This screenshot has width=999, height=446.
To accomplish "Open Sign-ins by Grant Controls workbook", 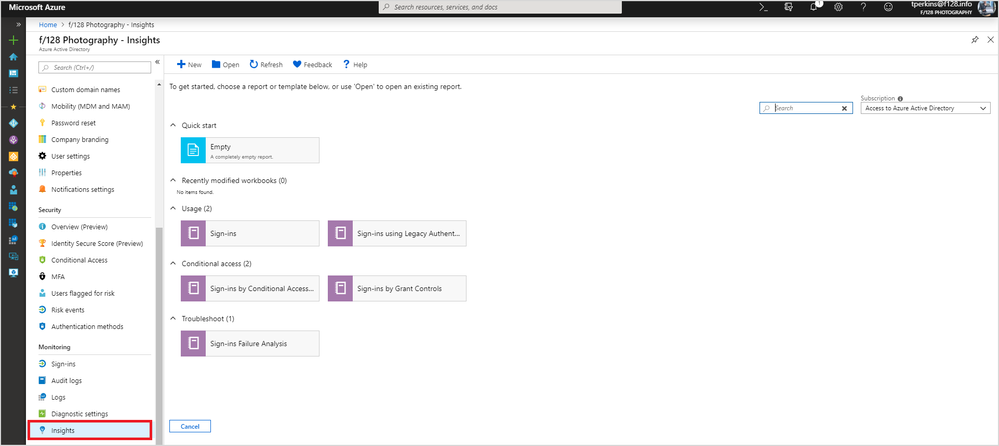I will coord(397,288).
